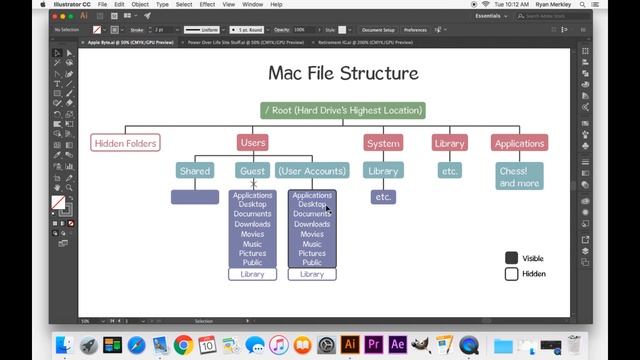640x360 pixels.
Task: Click the Stroke label link
Action: tap(137, 30)
